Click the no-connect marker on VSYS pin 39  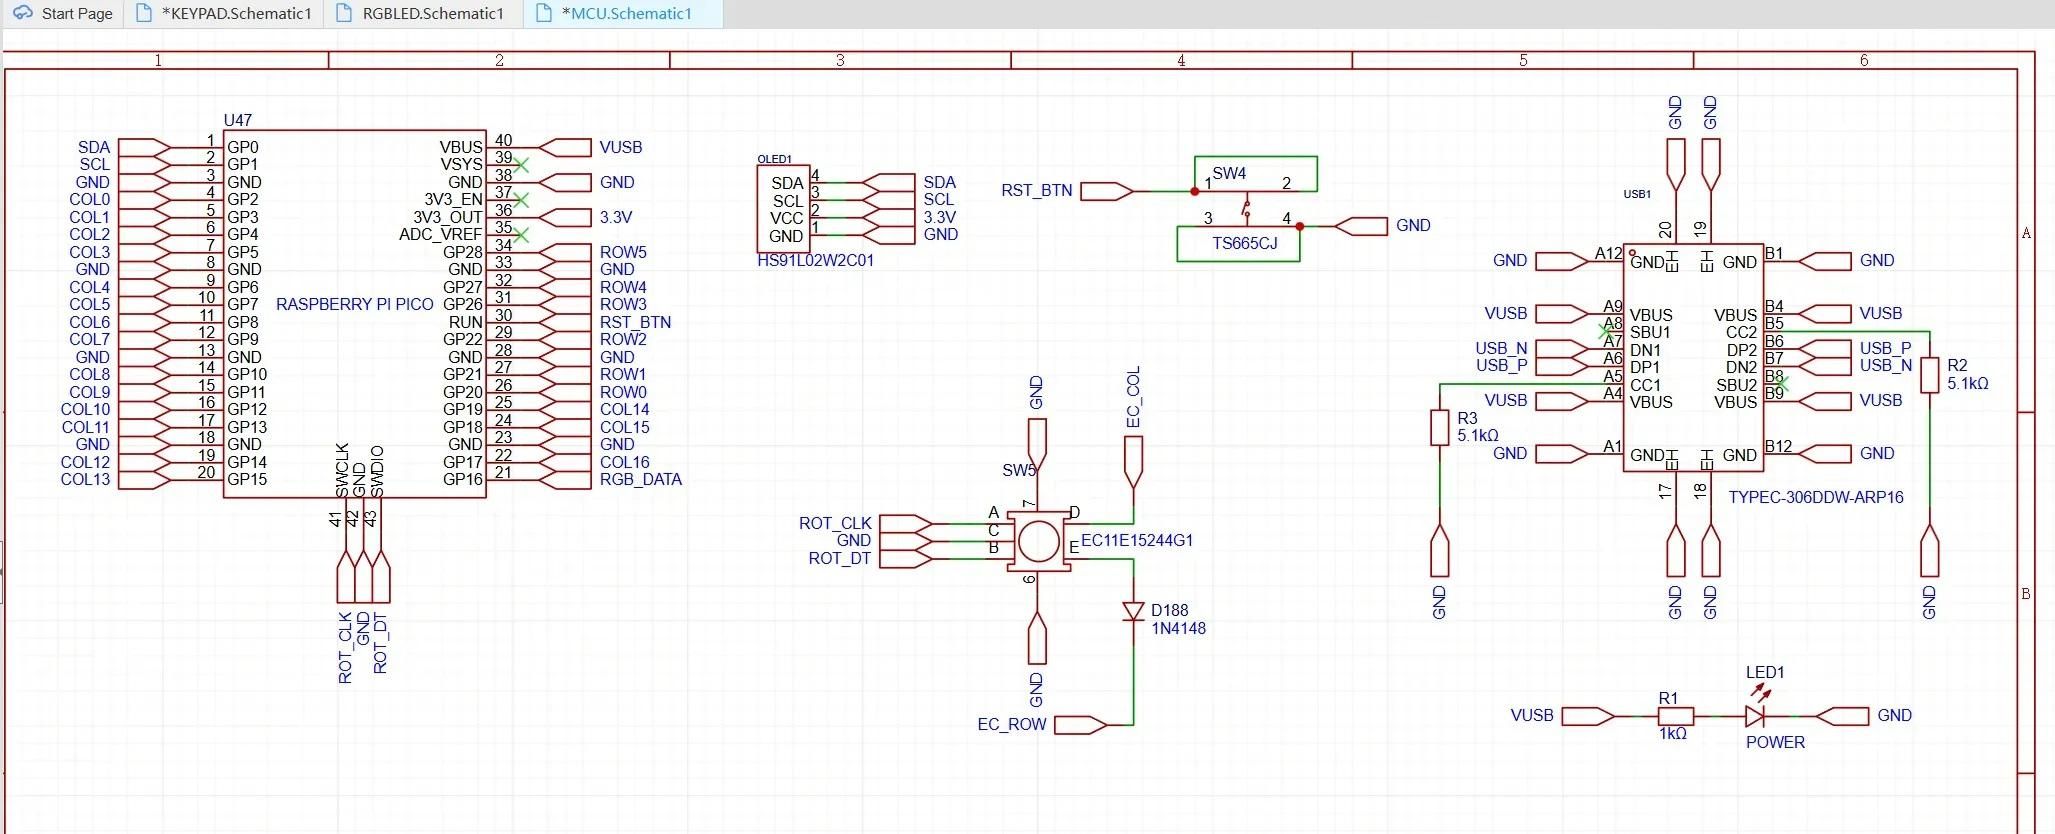(x=521, y=164)
